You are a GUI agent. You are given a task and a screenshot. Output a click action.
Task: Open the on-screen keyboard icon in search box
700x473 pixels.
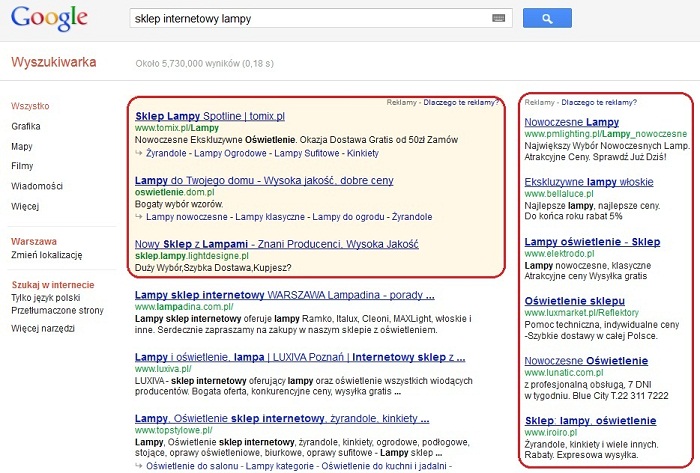[x=499, y=18]
